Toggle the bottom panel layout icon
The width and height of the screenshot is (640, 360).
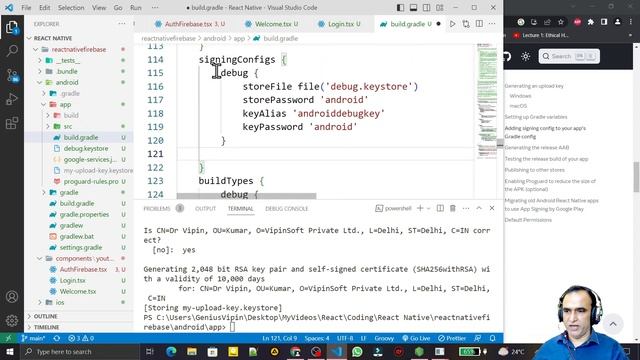pos(413,8)
